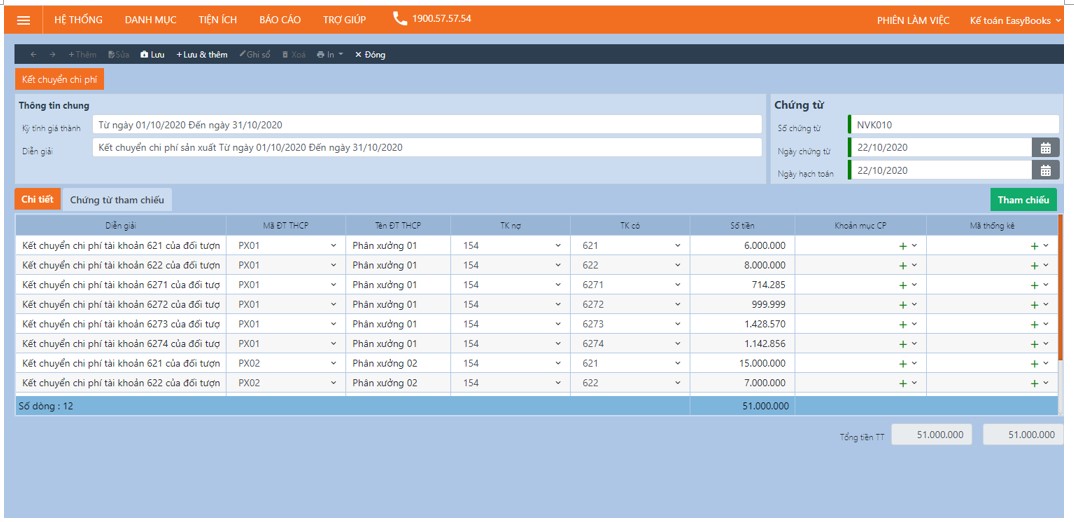Open calendar for Ngày chứng từ
1074x522 pixels.
1045,147
